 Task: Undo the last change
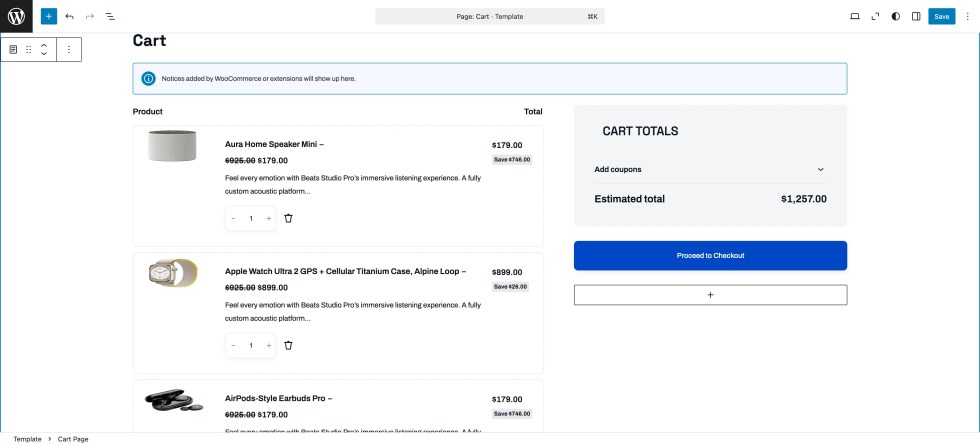(69, 16)
